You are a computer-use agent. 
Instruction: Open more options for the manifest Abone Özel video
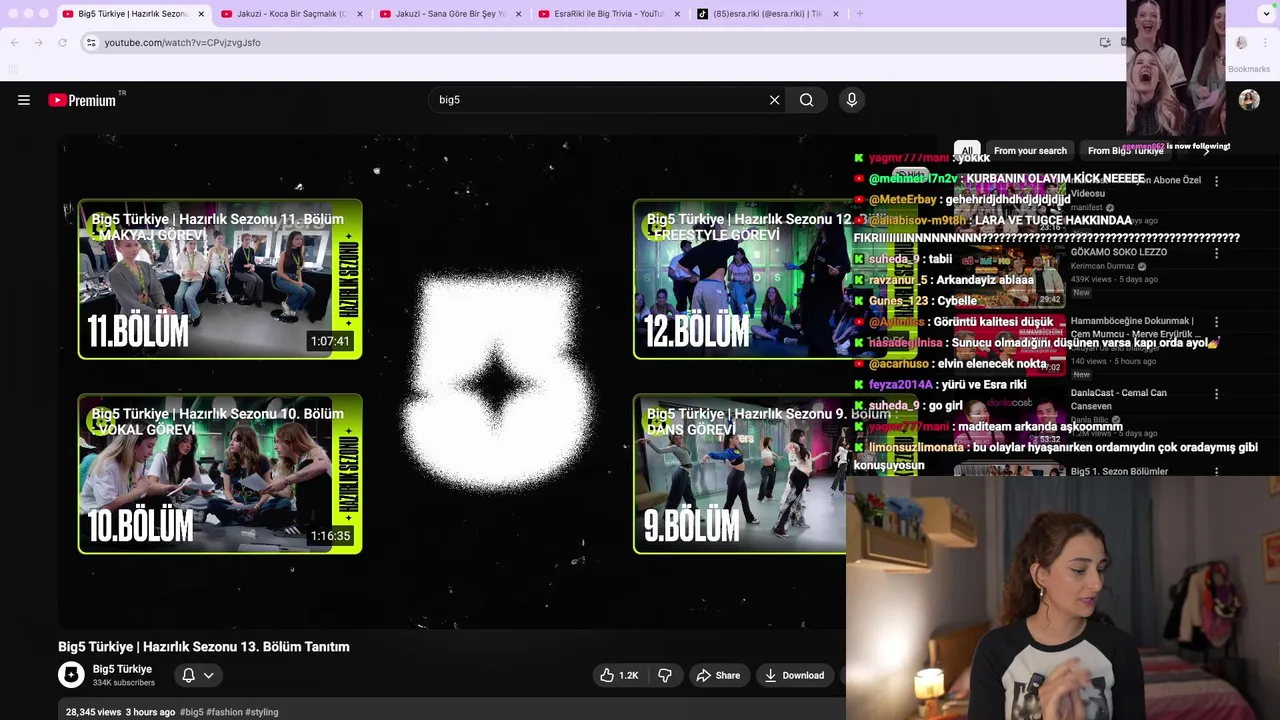click(x=1216, y=181)
